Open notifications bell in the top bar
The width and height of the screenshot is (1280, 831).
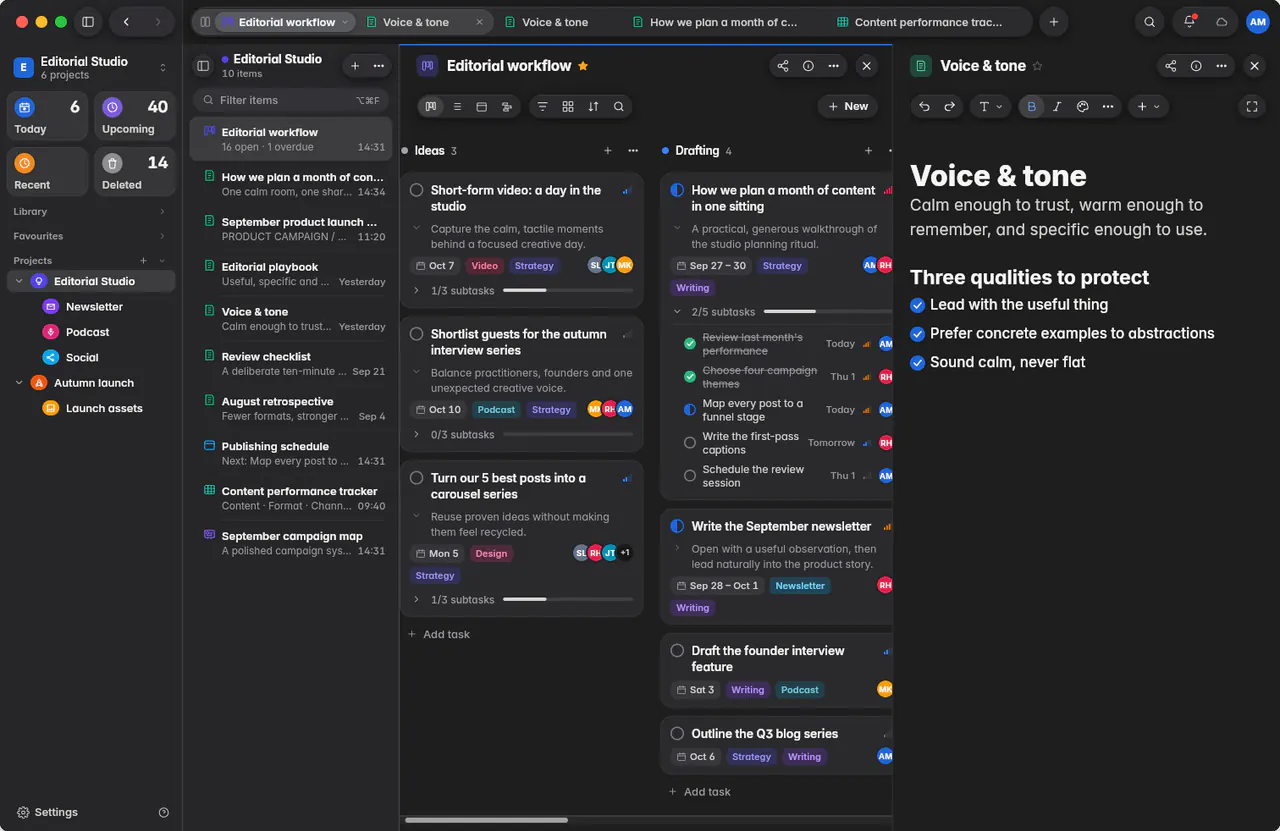pyautogui.click(x=1189, y=22)
